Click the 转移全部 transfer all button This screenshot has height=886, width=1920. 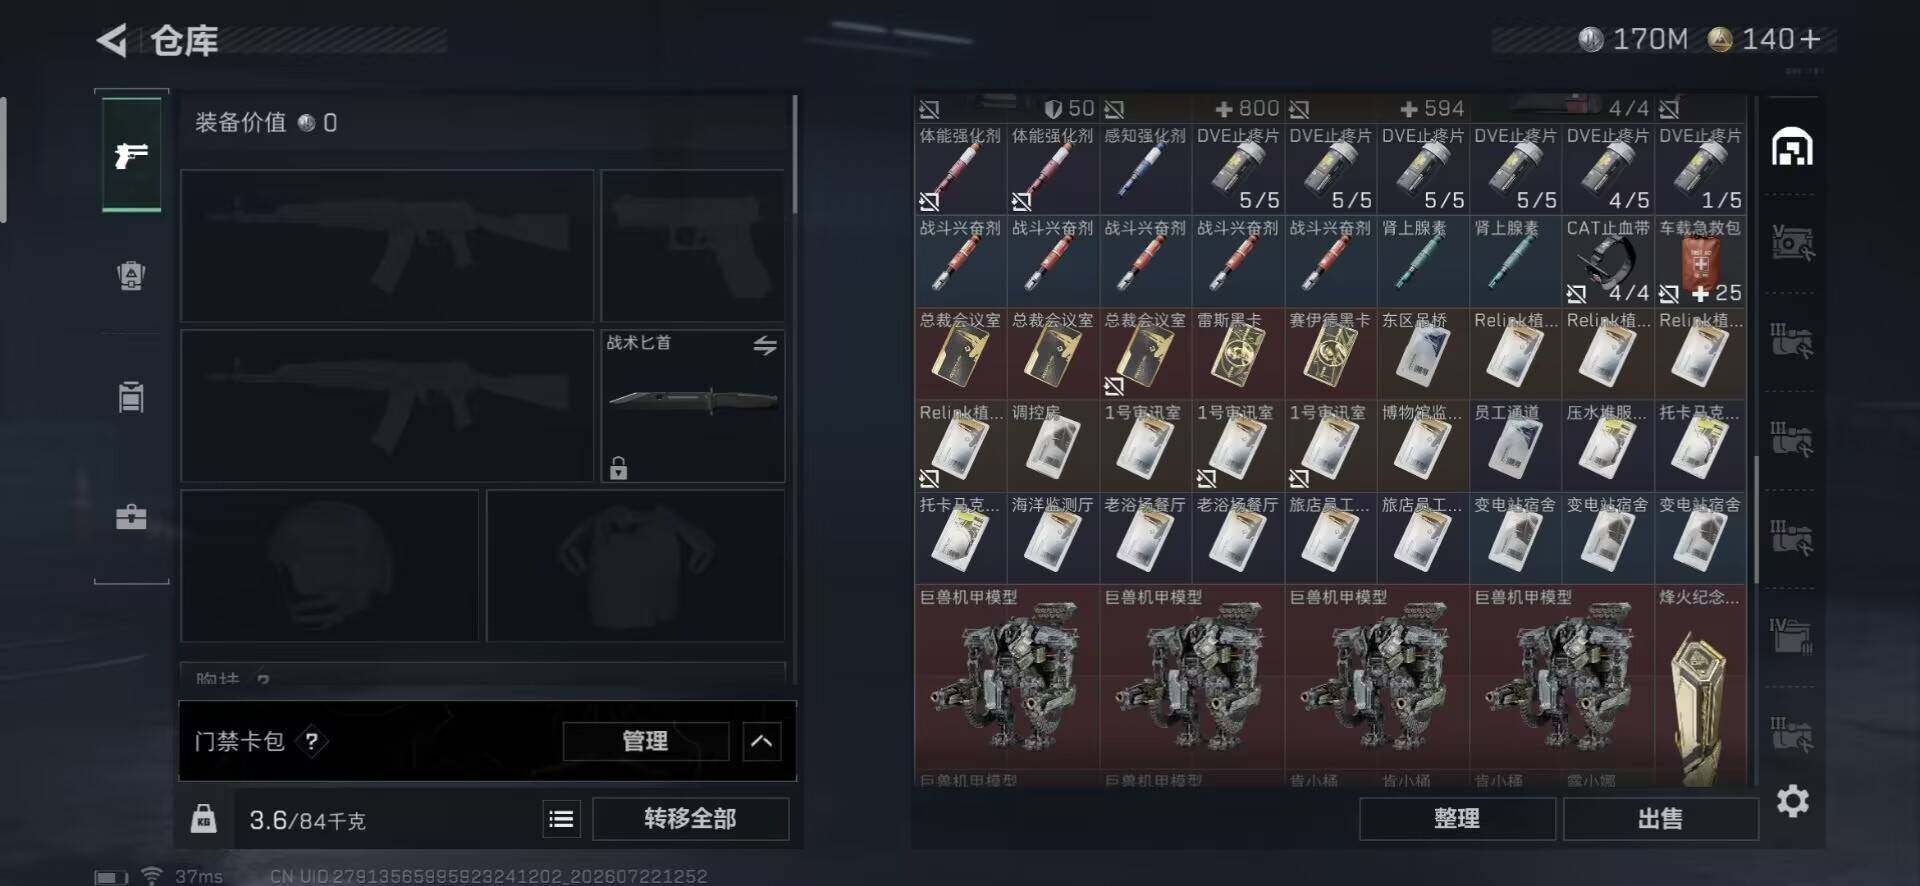click(x=691, y=819)
